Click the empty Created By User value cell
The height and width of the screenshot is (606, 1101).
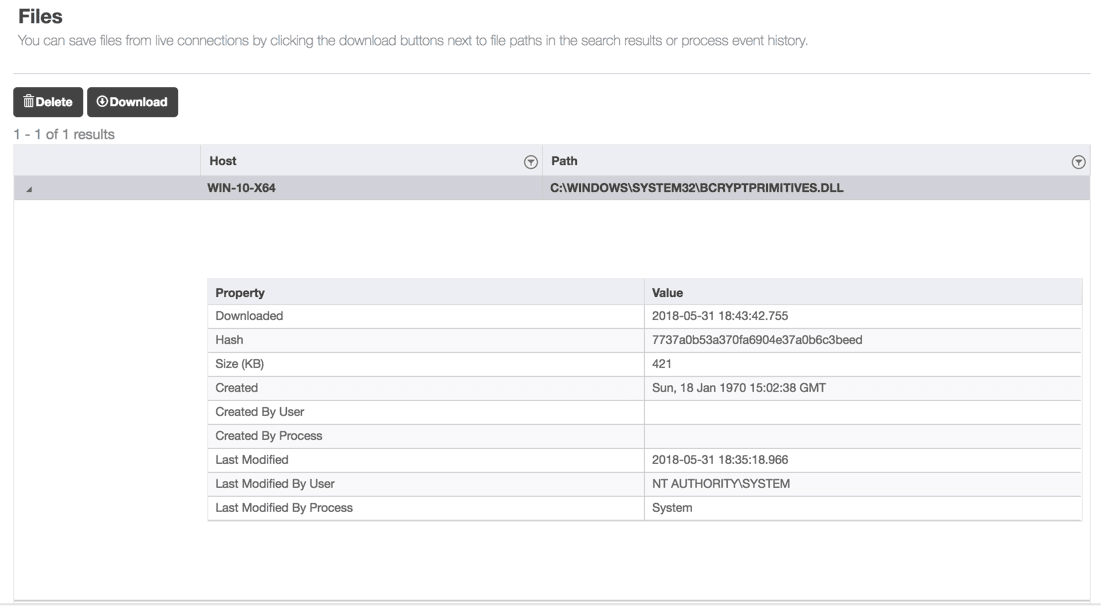pos(862,412)
